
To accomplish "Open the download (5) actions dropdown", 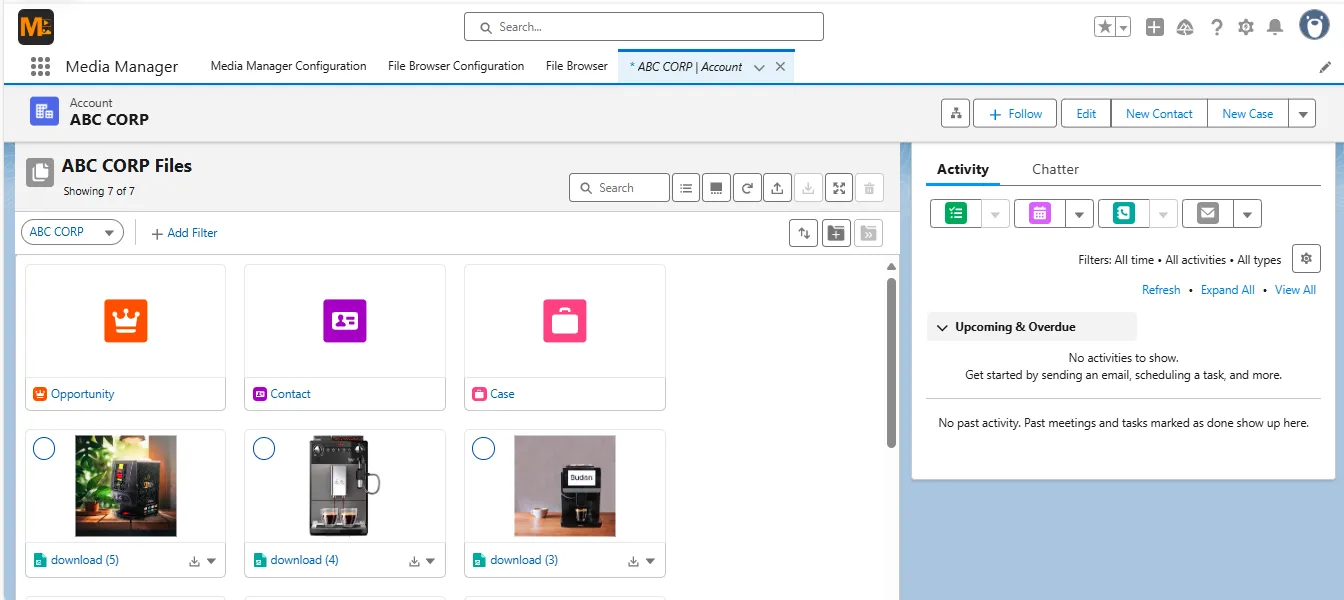I will tap(211, 561).
